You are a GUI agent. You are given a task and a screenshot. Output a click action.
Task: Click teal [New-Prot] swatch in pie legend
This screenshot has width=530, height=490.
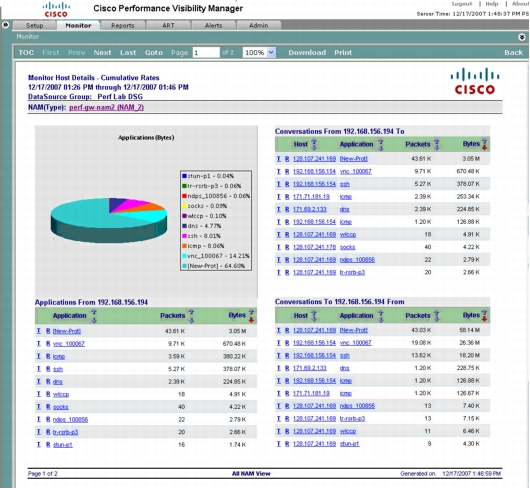(x=184, y=266)
